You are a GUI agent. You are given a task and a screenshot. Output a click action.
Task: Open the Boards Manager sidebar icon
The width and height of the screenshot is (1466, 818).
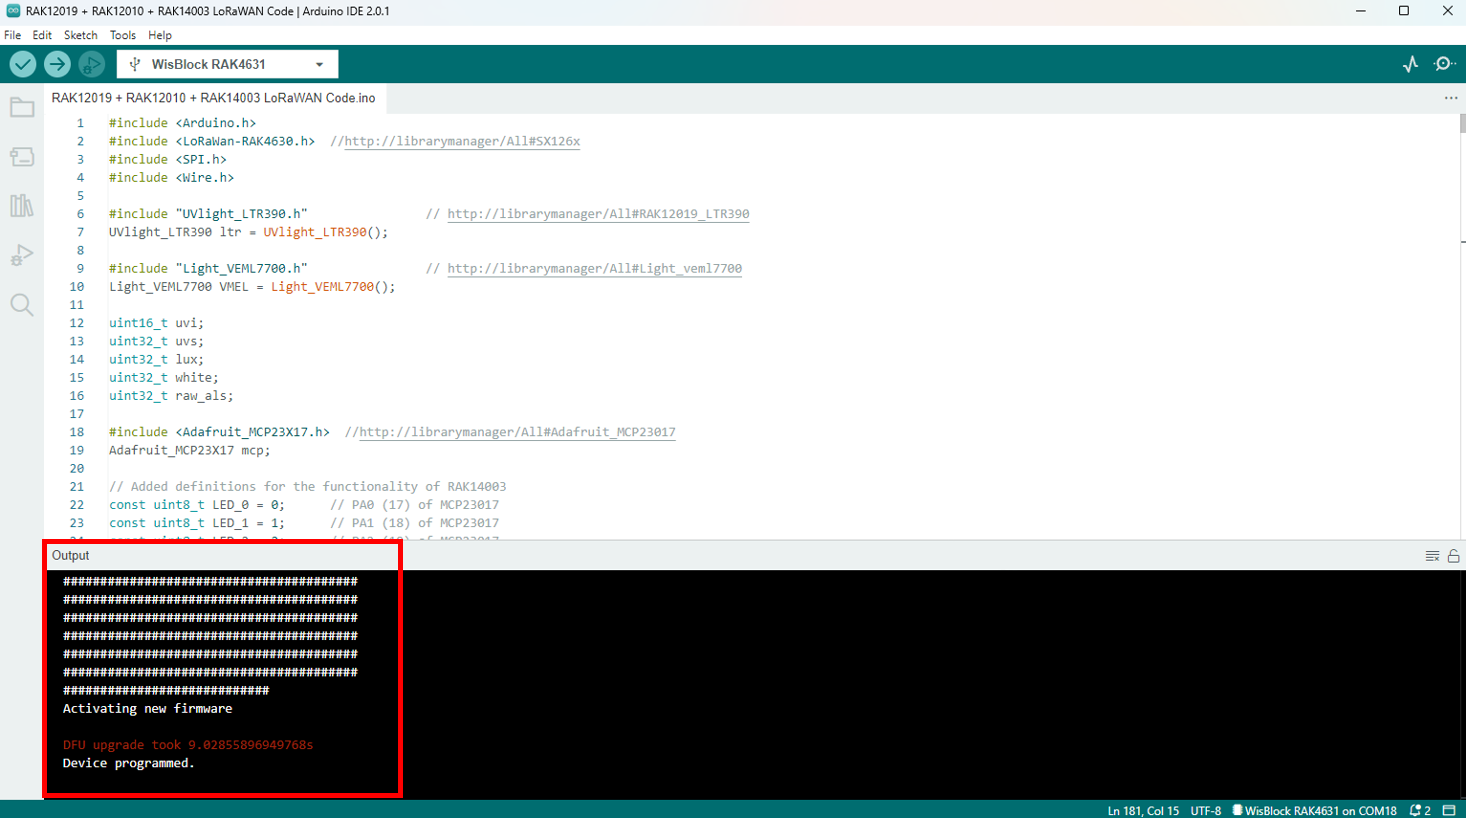(x=22, y=157)
